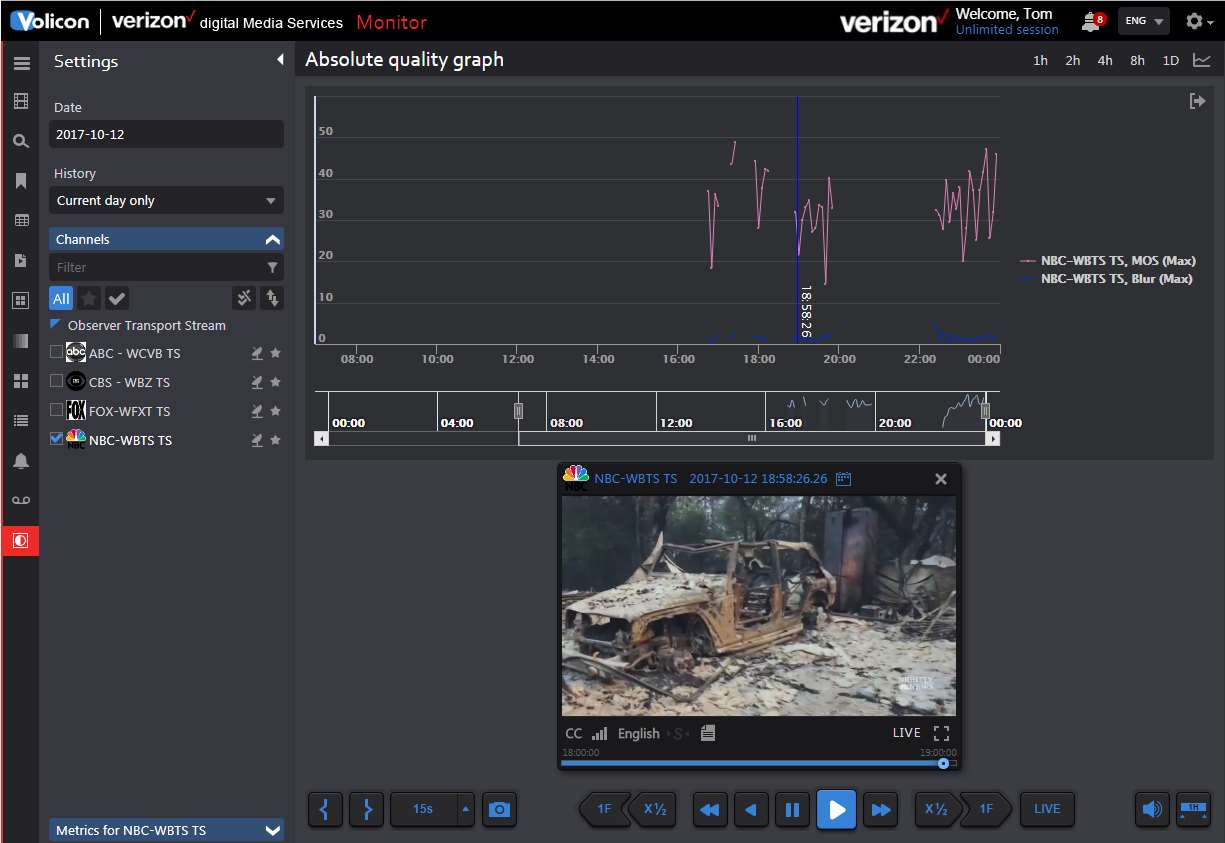Viewport: 1225px width, 843px height.
Task: Open the bookmarks sidebar icon
Action: tap(21, 181)
